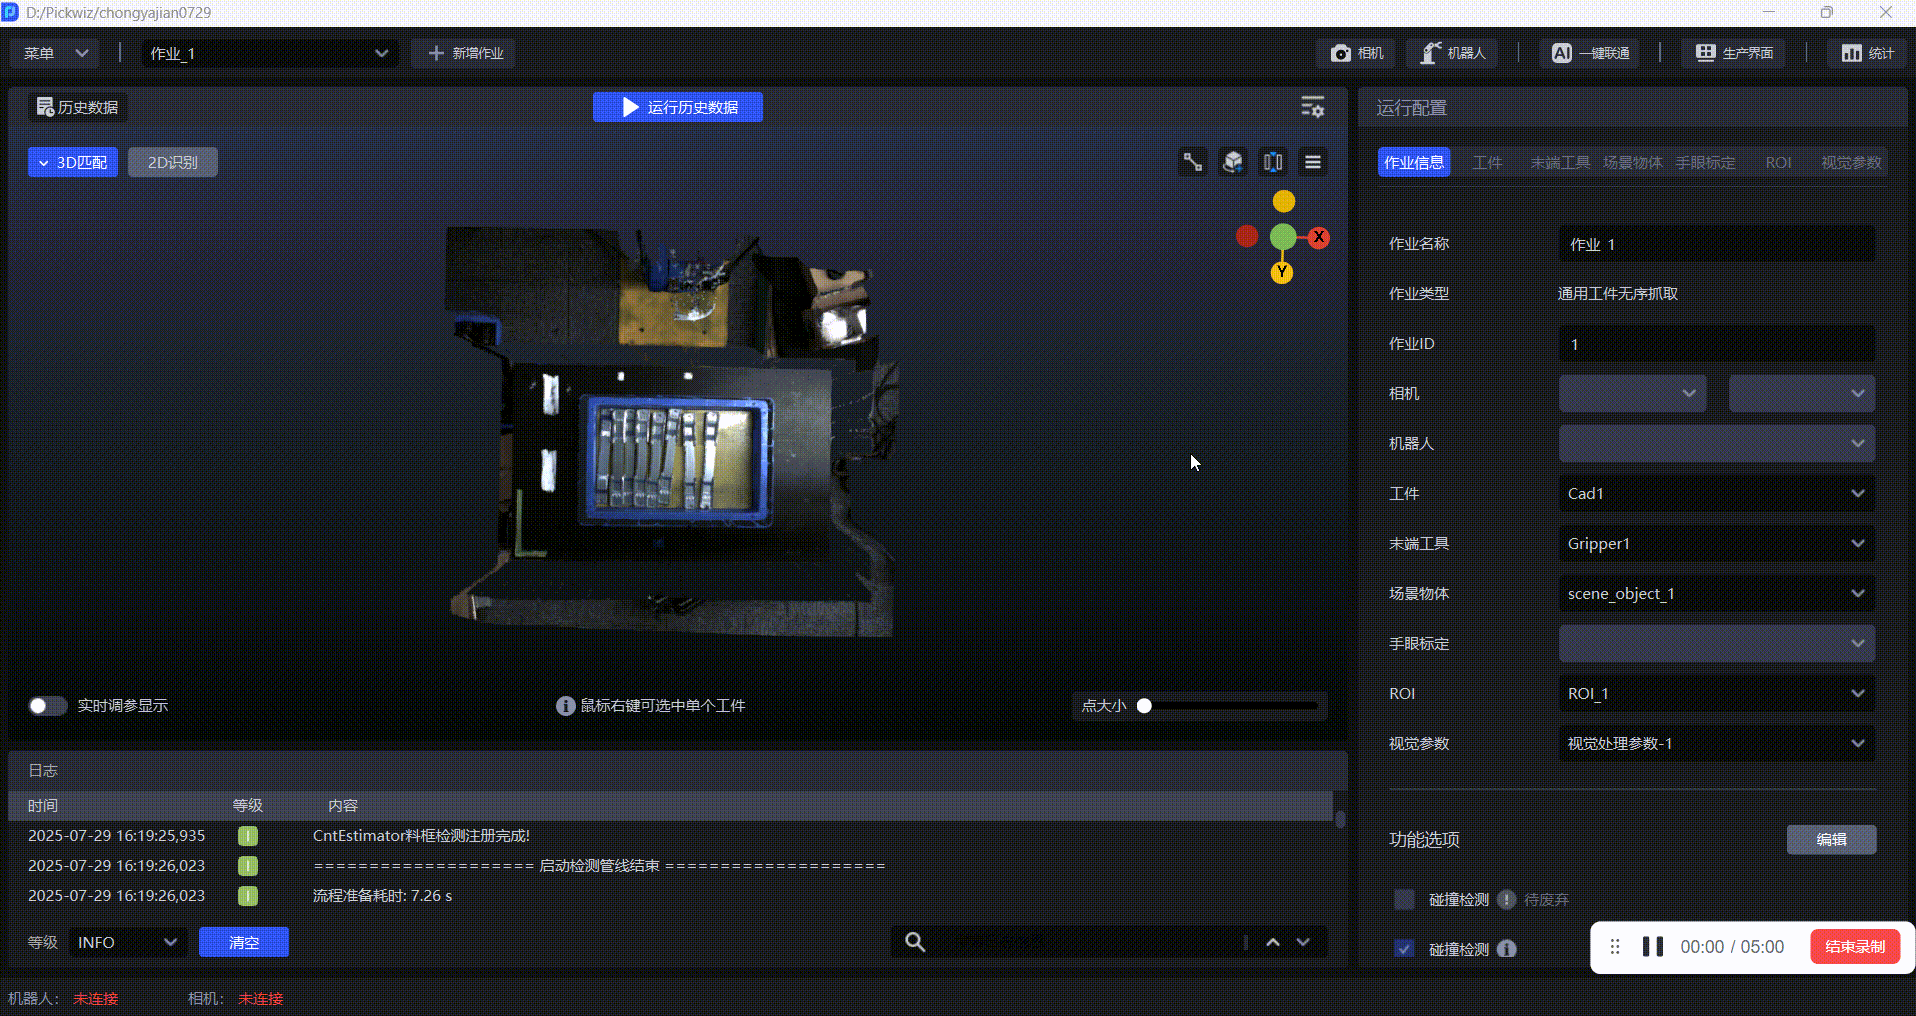Click the run settings icon above viewport
The image size is (1916, 1016).
point(1312,107)
